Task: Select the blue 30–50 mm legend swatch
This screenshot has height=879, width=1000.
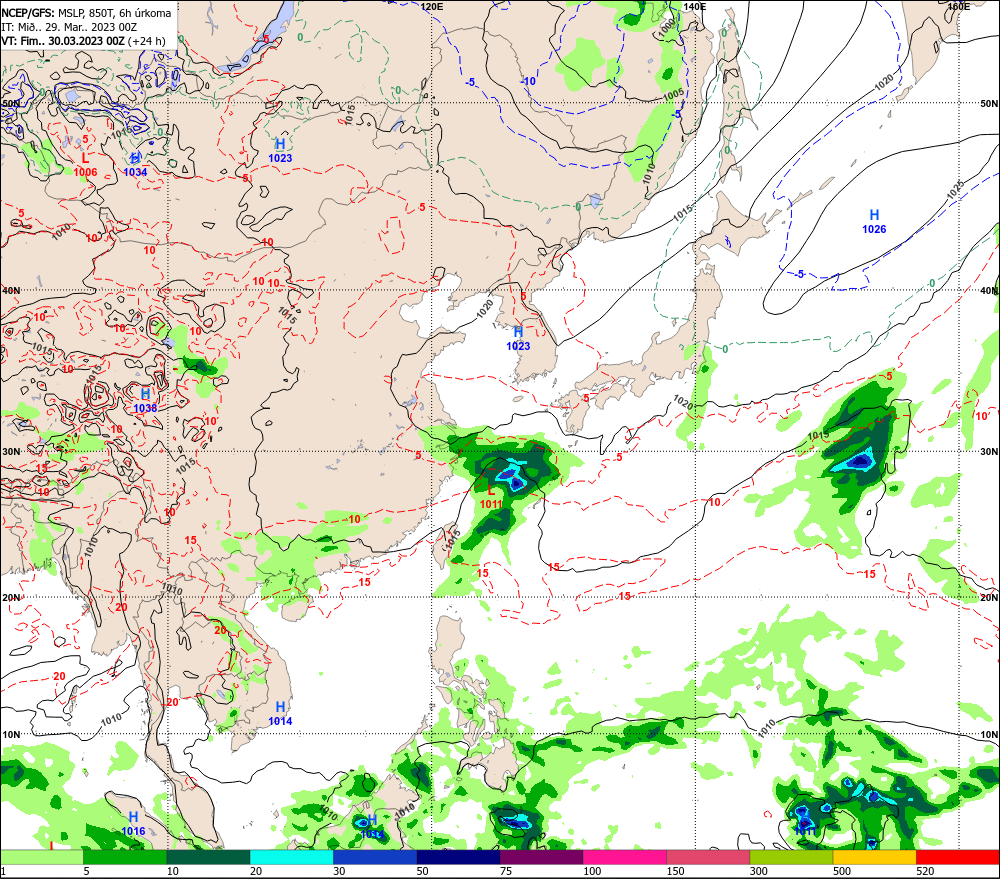Action: pyautogui.click(x=375, y=857)
